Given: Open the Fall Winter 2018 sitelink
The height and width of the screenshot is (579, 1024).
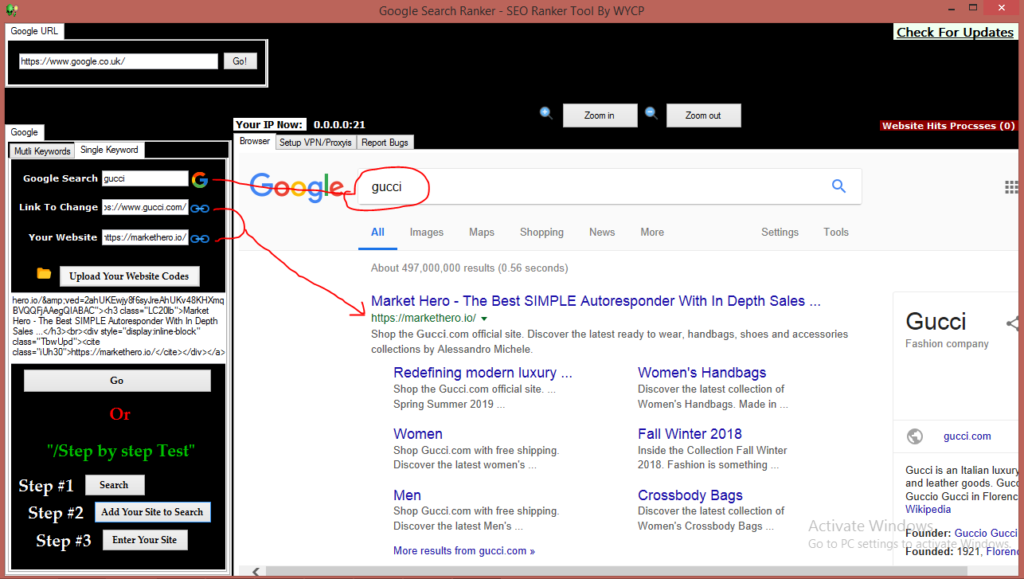Looking at the screenshot, I should 690,434.
